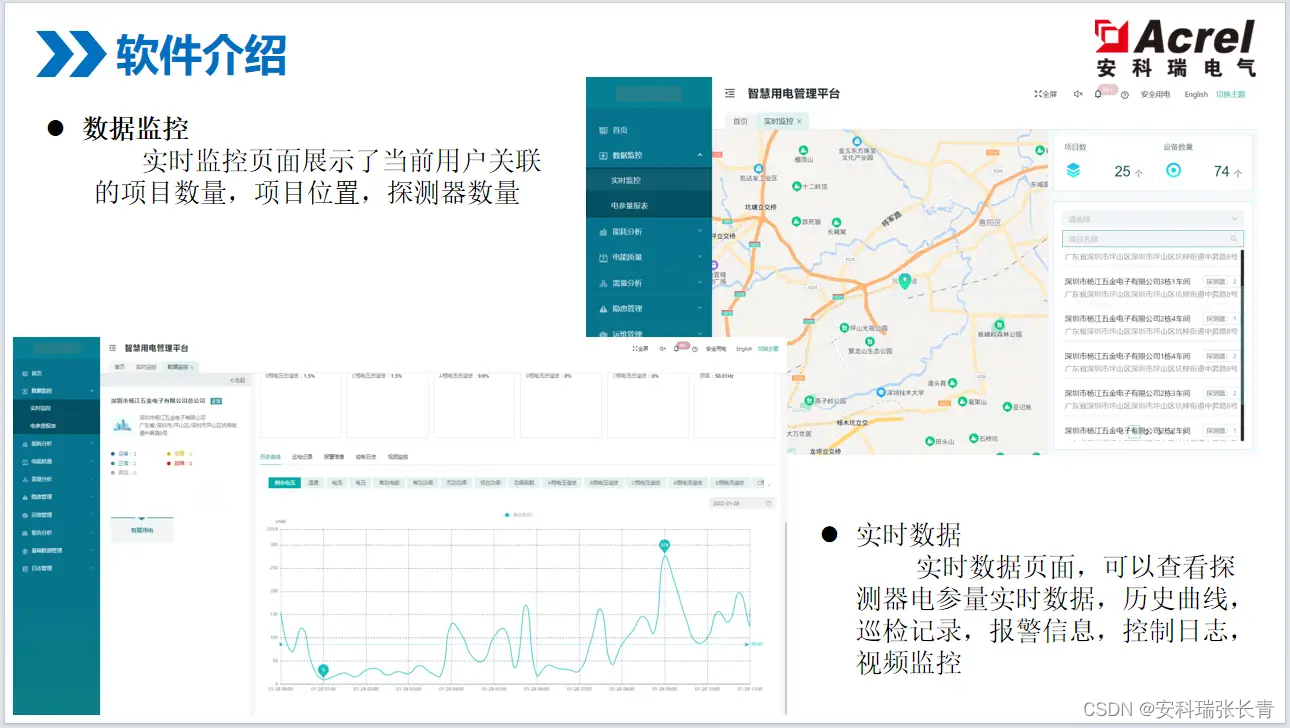Expand 基础数据管理 in data window sidebar
The height and width of the screenshot is (728, 1290).
pyautogui.click(x=56, y=550)
